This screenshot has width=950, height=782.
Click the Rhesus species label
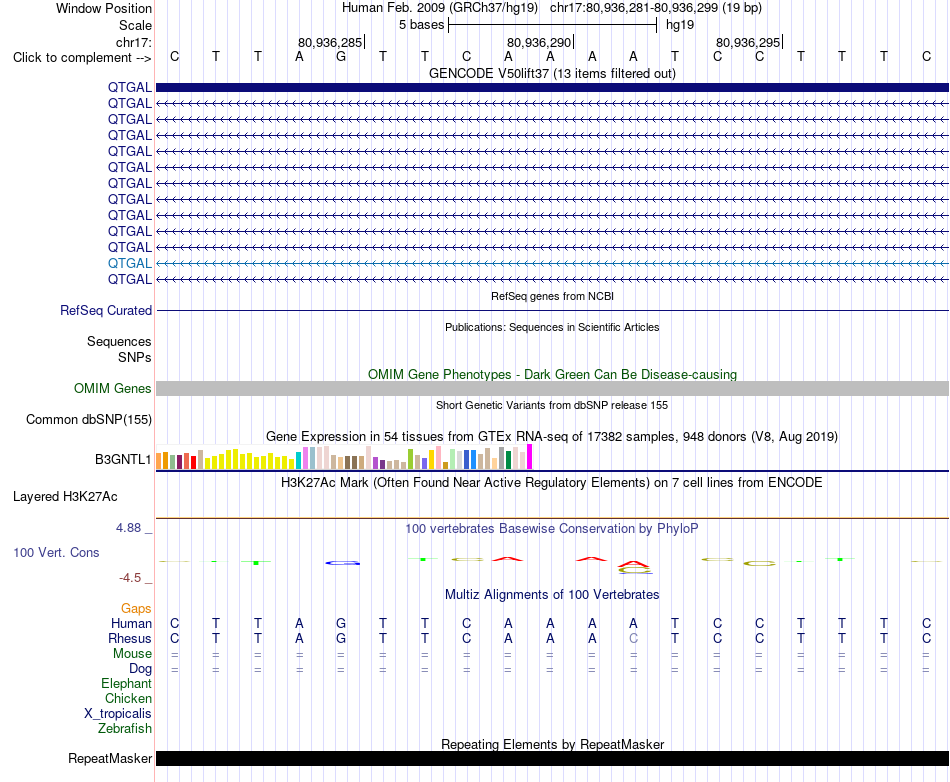click(130, 638)
